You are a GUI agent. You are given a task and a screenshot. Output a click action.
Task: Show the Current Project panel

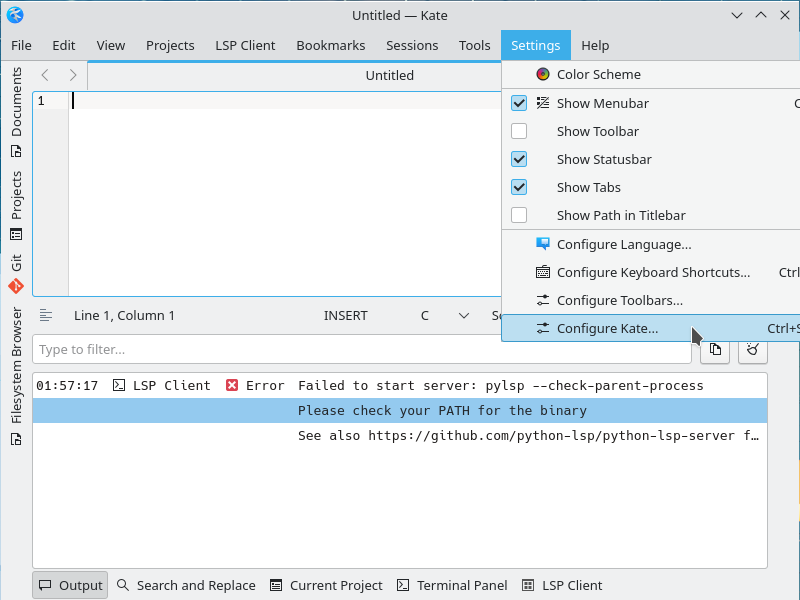coord(326,585)
